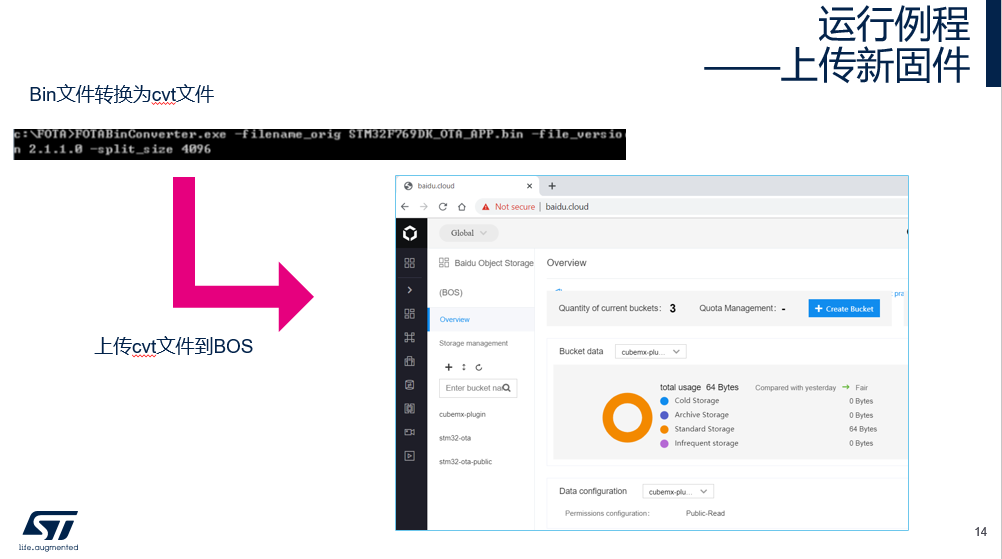Click the orange storage usage donut chart
This screenshot has height=559, width=1002.
pos(628,418)
